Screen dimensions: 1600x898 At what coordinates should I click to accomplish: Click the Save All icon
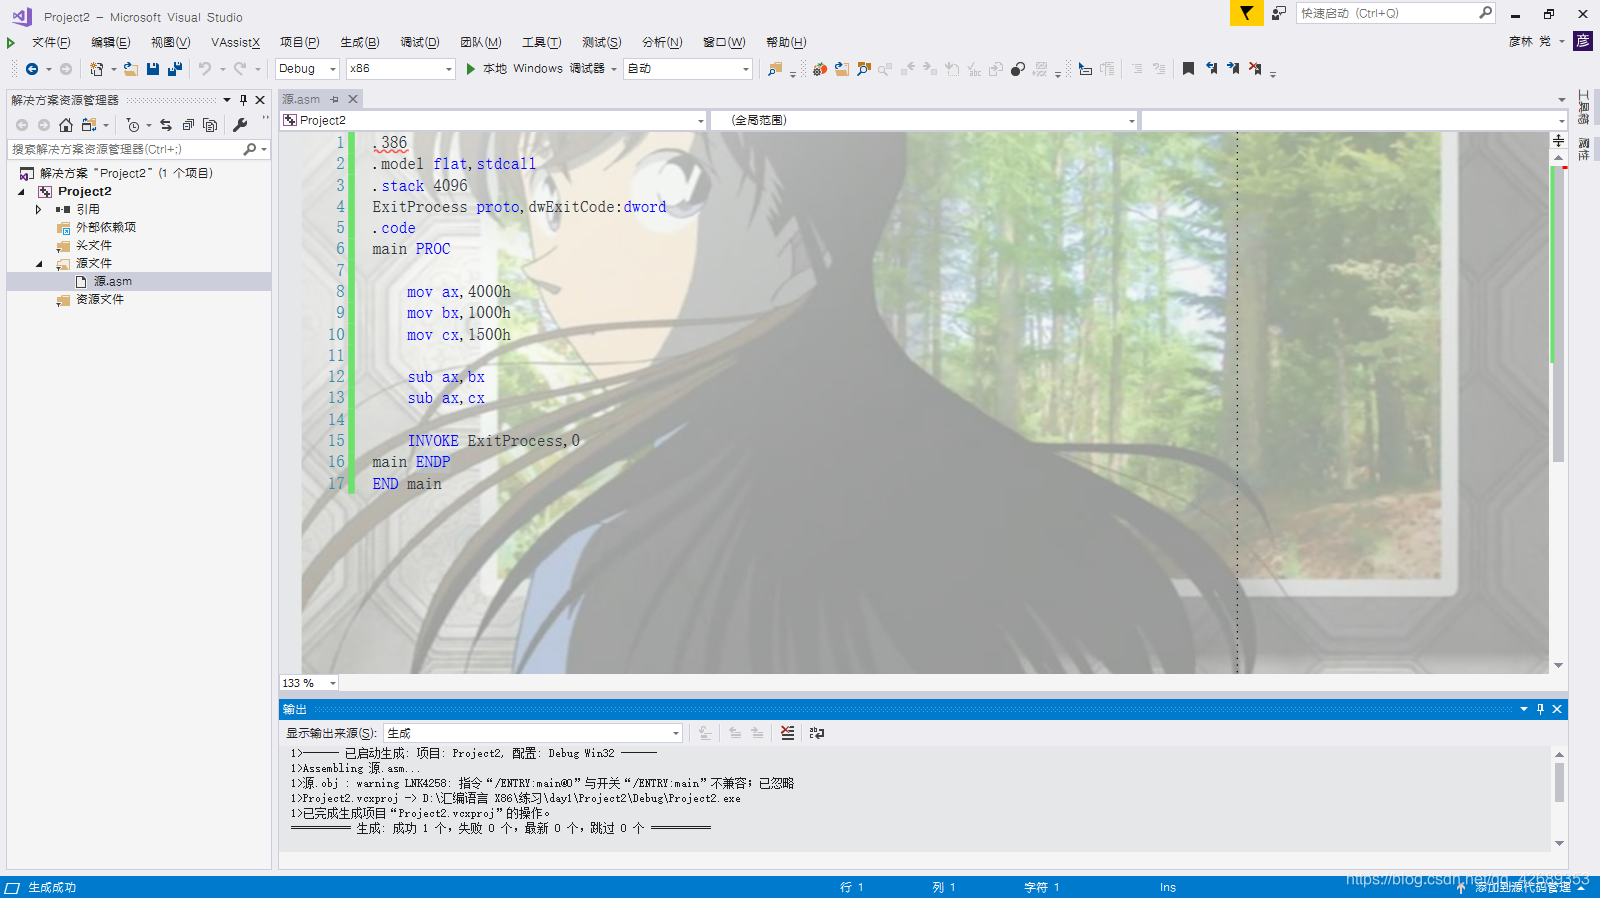click(175, 69)
